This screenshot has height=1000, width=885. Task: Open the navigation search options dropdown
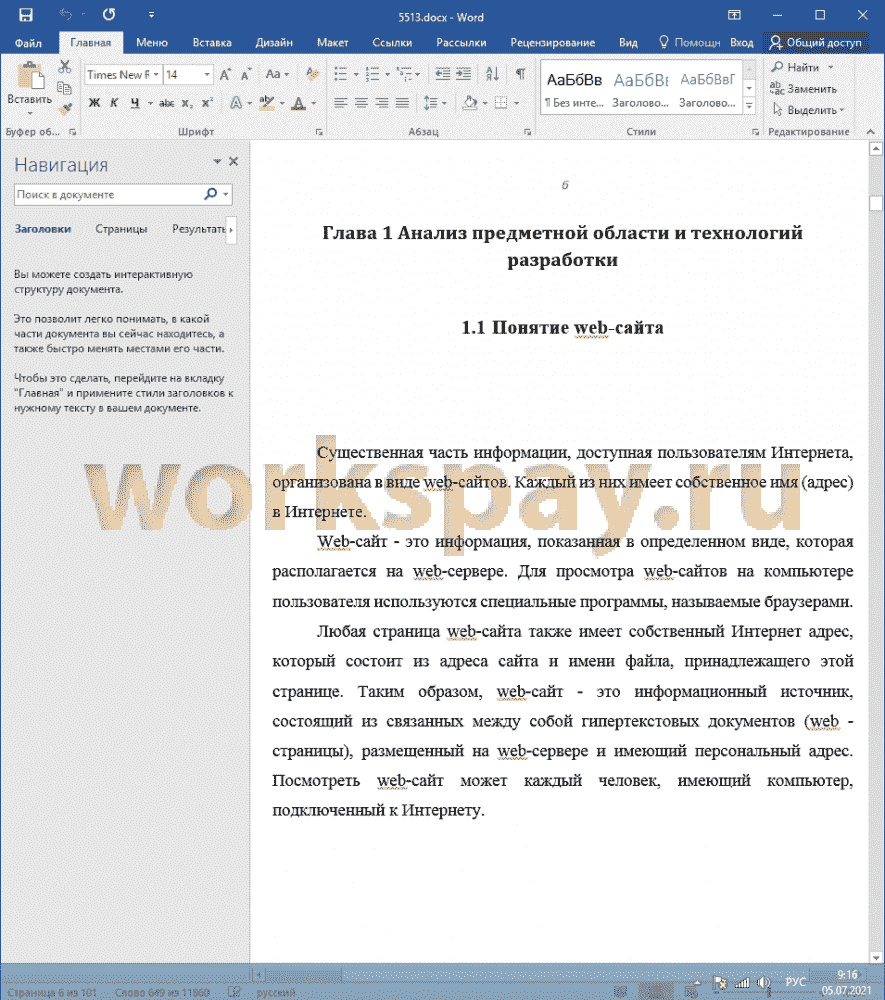click(x=226, y=195)
